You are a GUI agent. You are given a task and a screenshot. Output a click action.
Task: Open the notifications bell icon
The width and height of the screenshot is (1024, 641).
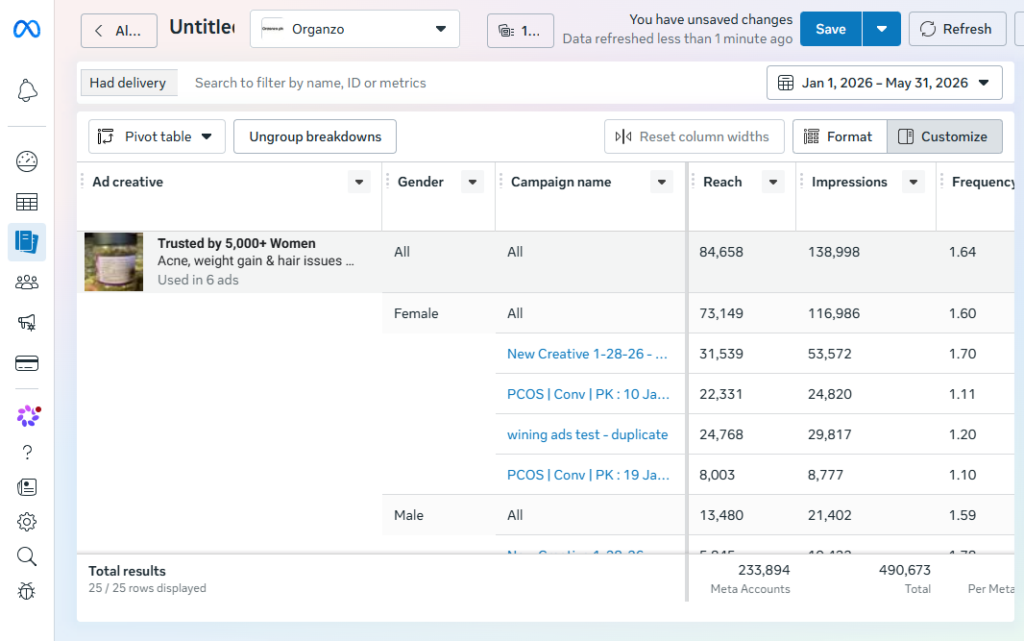click(27, 91)
